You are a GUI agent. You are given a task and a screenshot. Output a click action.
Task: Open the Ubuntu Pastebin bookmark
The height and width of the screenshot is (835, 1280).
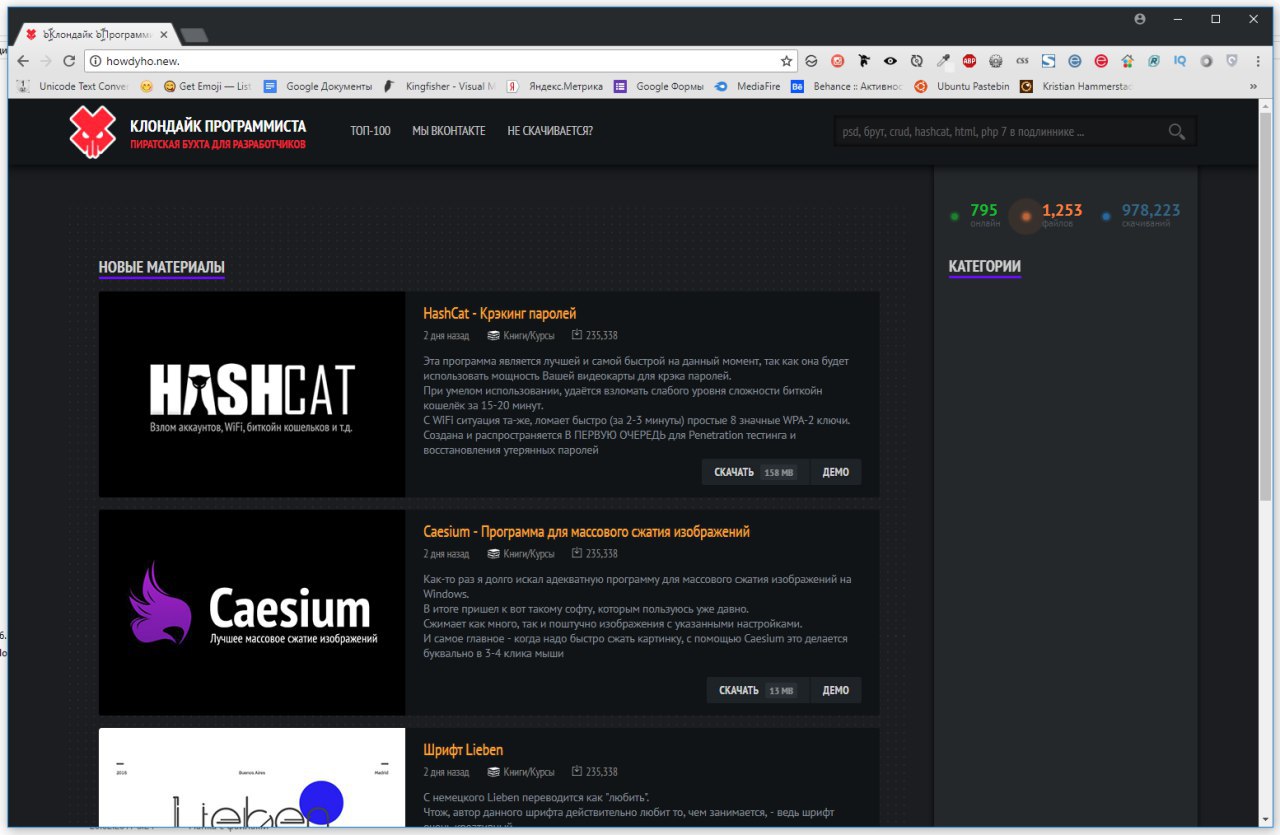pyautogui.click(x=962, y=87)
